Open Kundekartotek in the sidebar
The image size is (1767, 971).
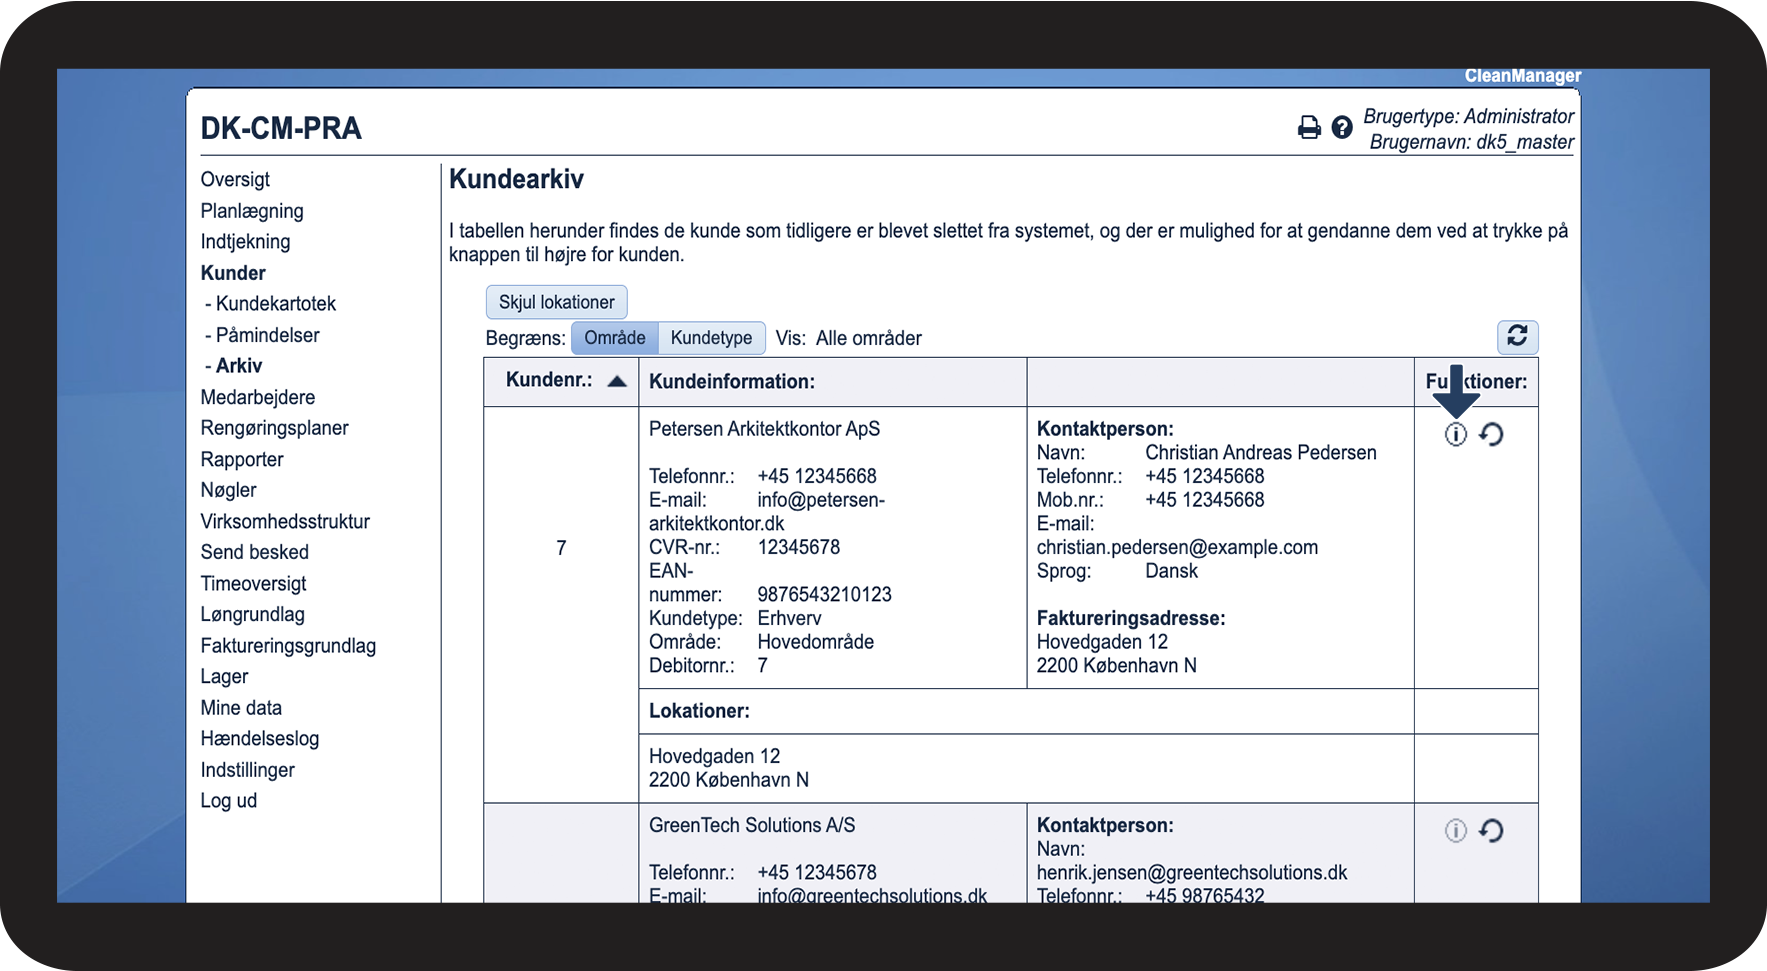(275, 304)
